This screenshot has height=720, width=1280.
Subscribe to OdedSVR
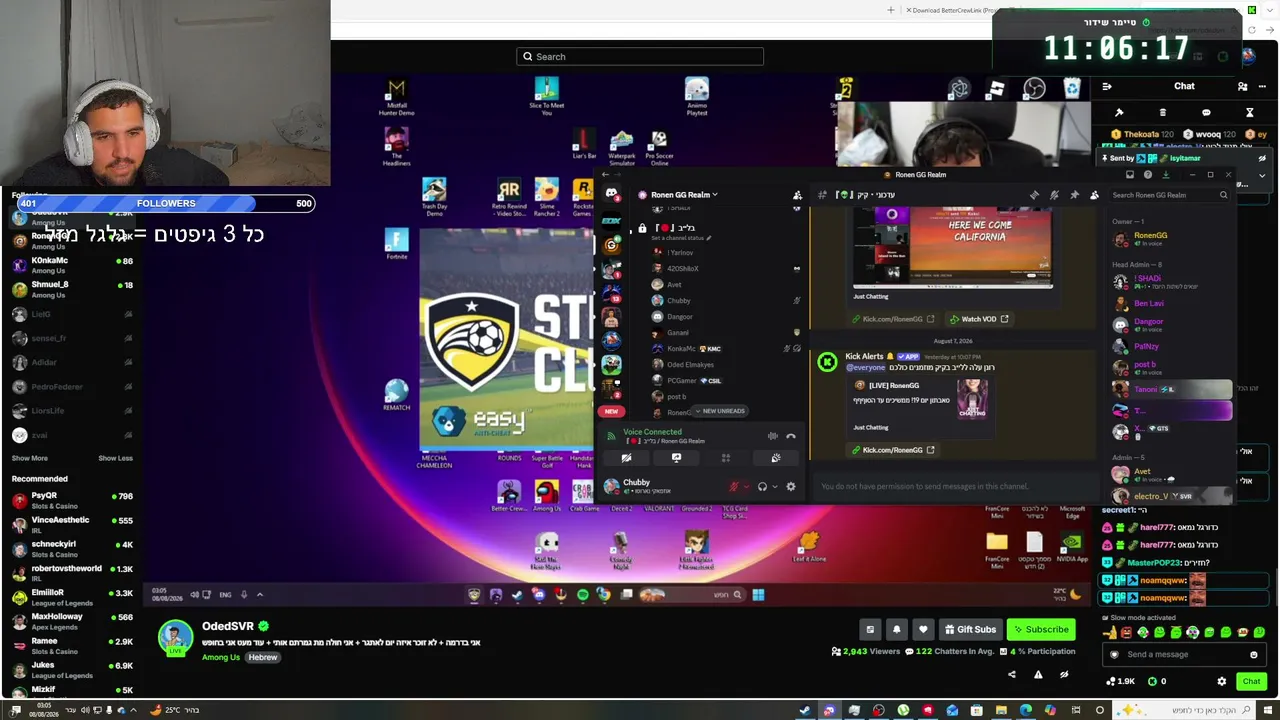click(1041, 630)
